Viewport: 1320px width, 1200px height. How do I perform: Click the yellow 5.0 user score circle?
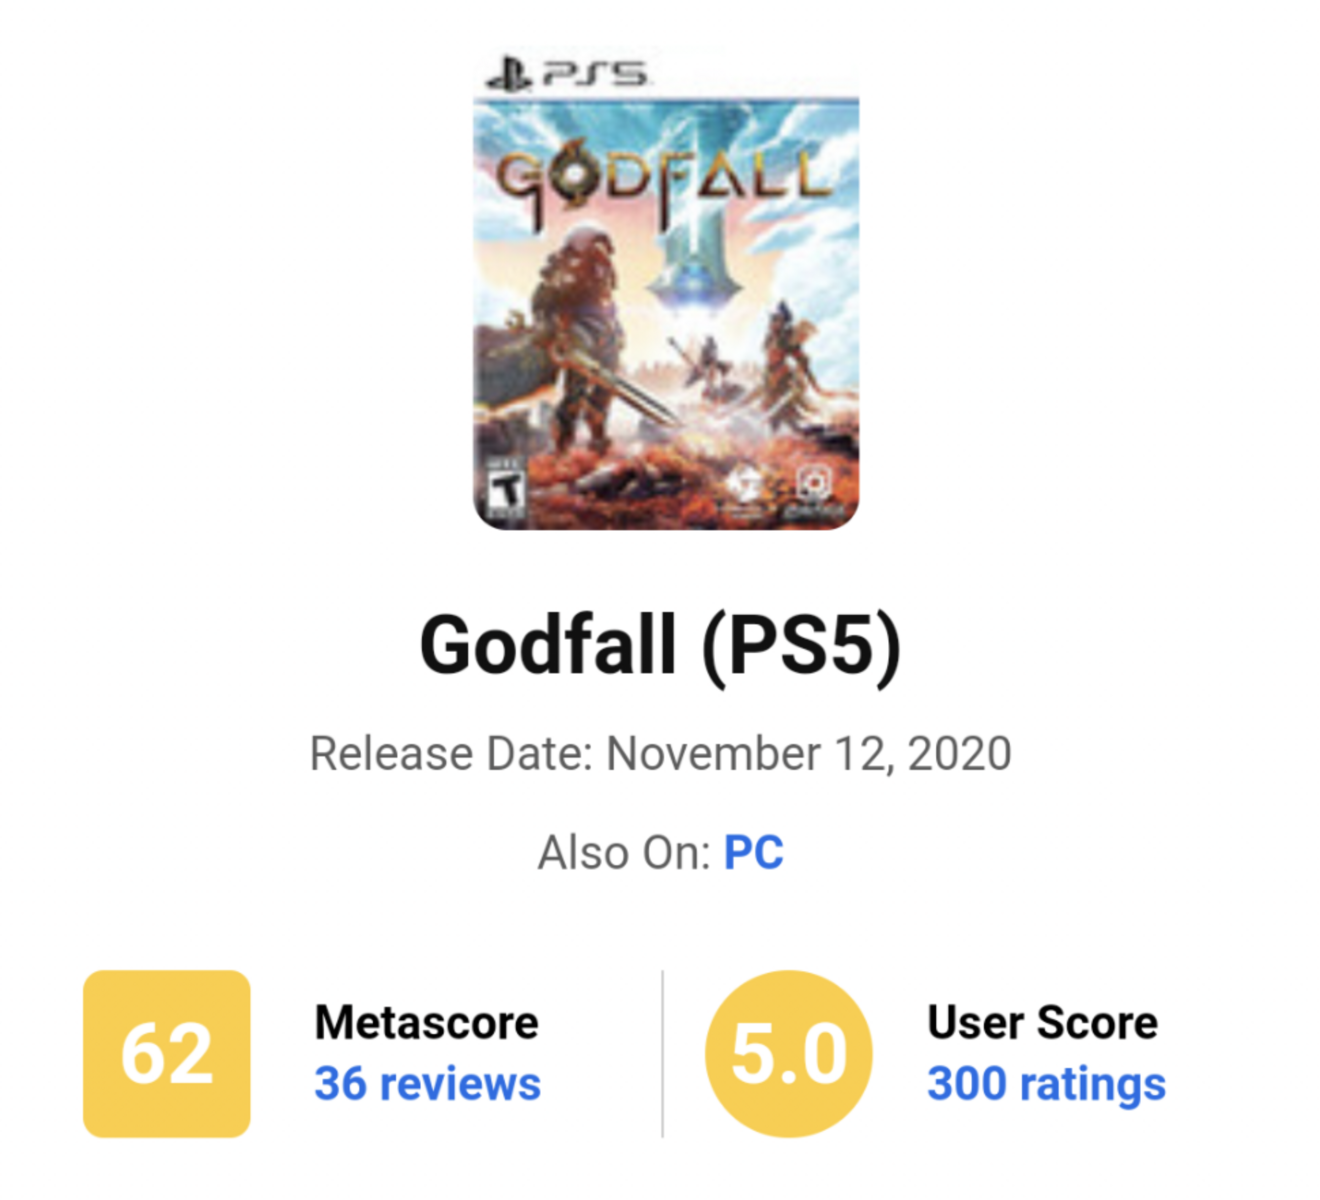click(789, 1053)
